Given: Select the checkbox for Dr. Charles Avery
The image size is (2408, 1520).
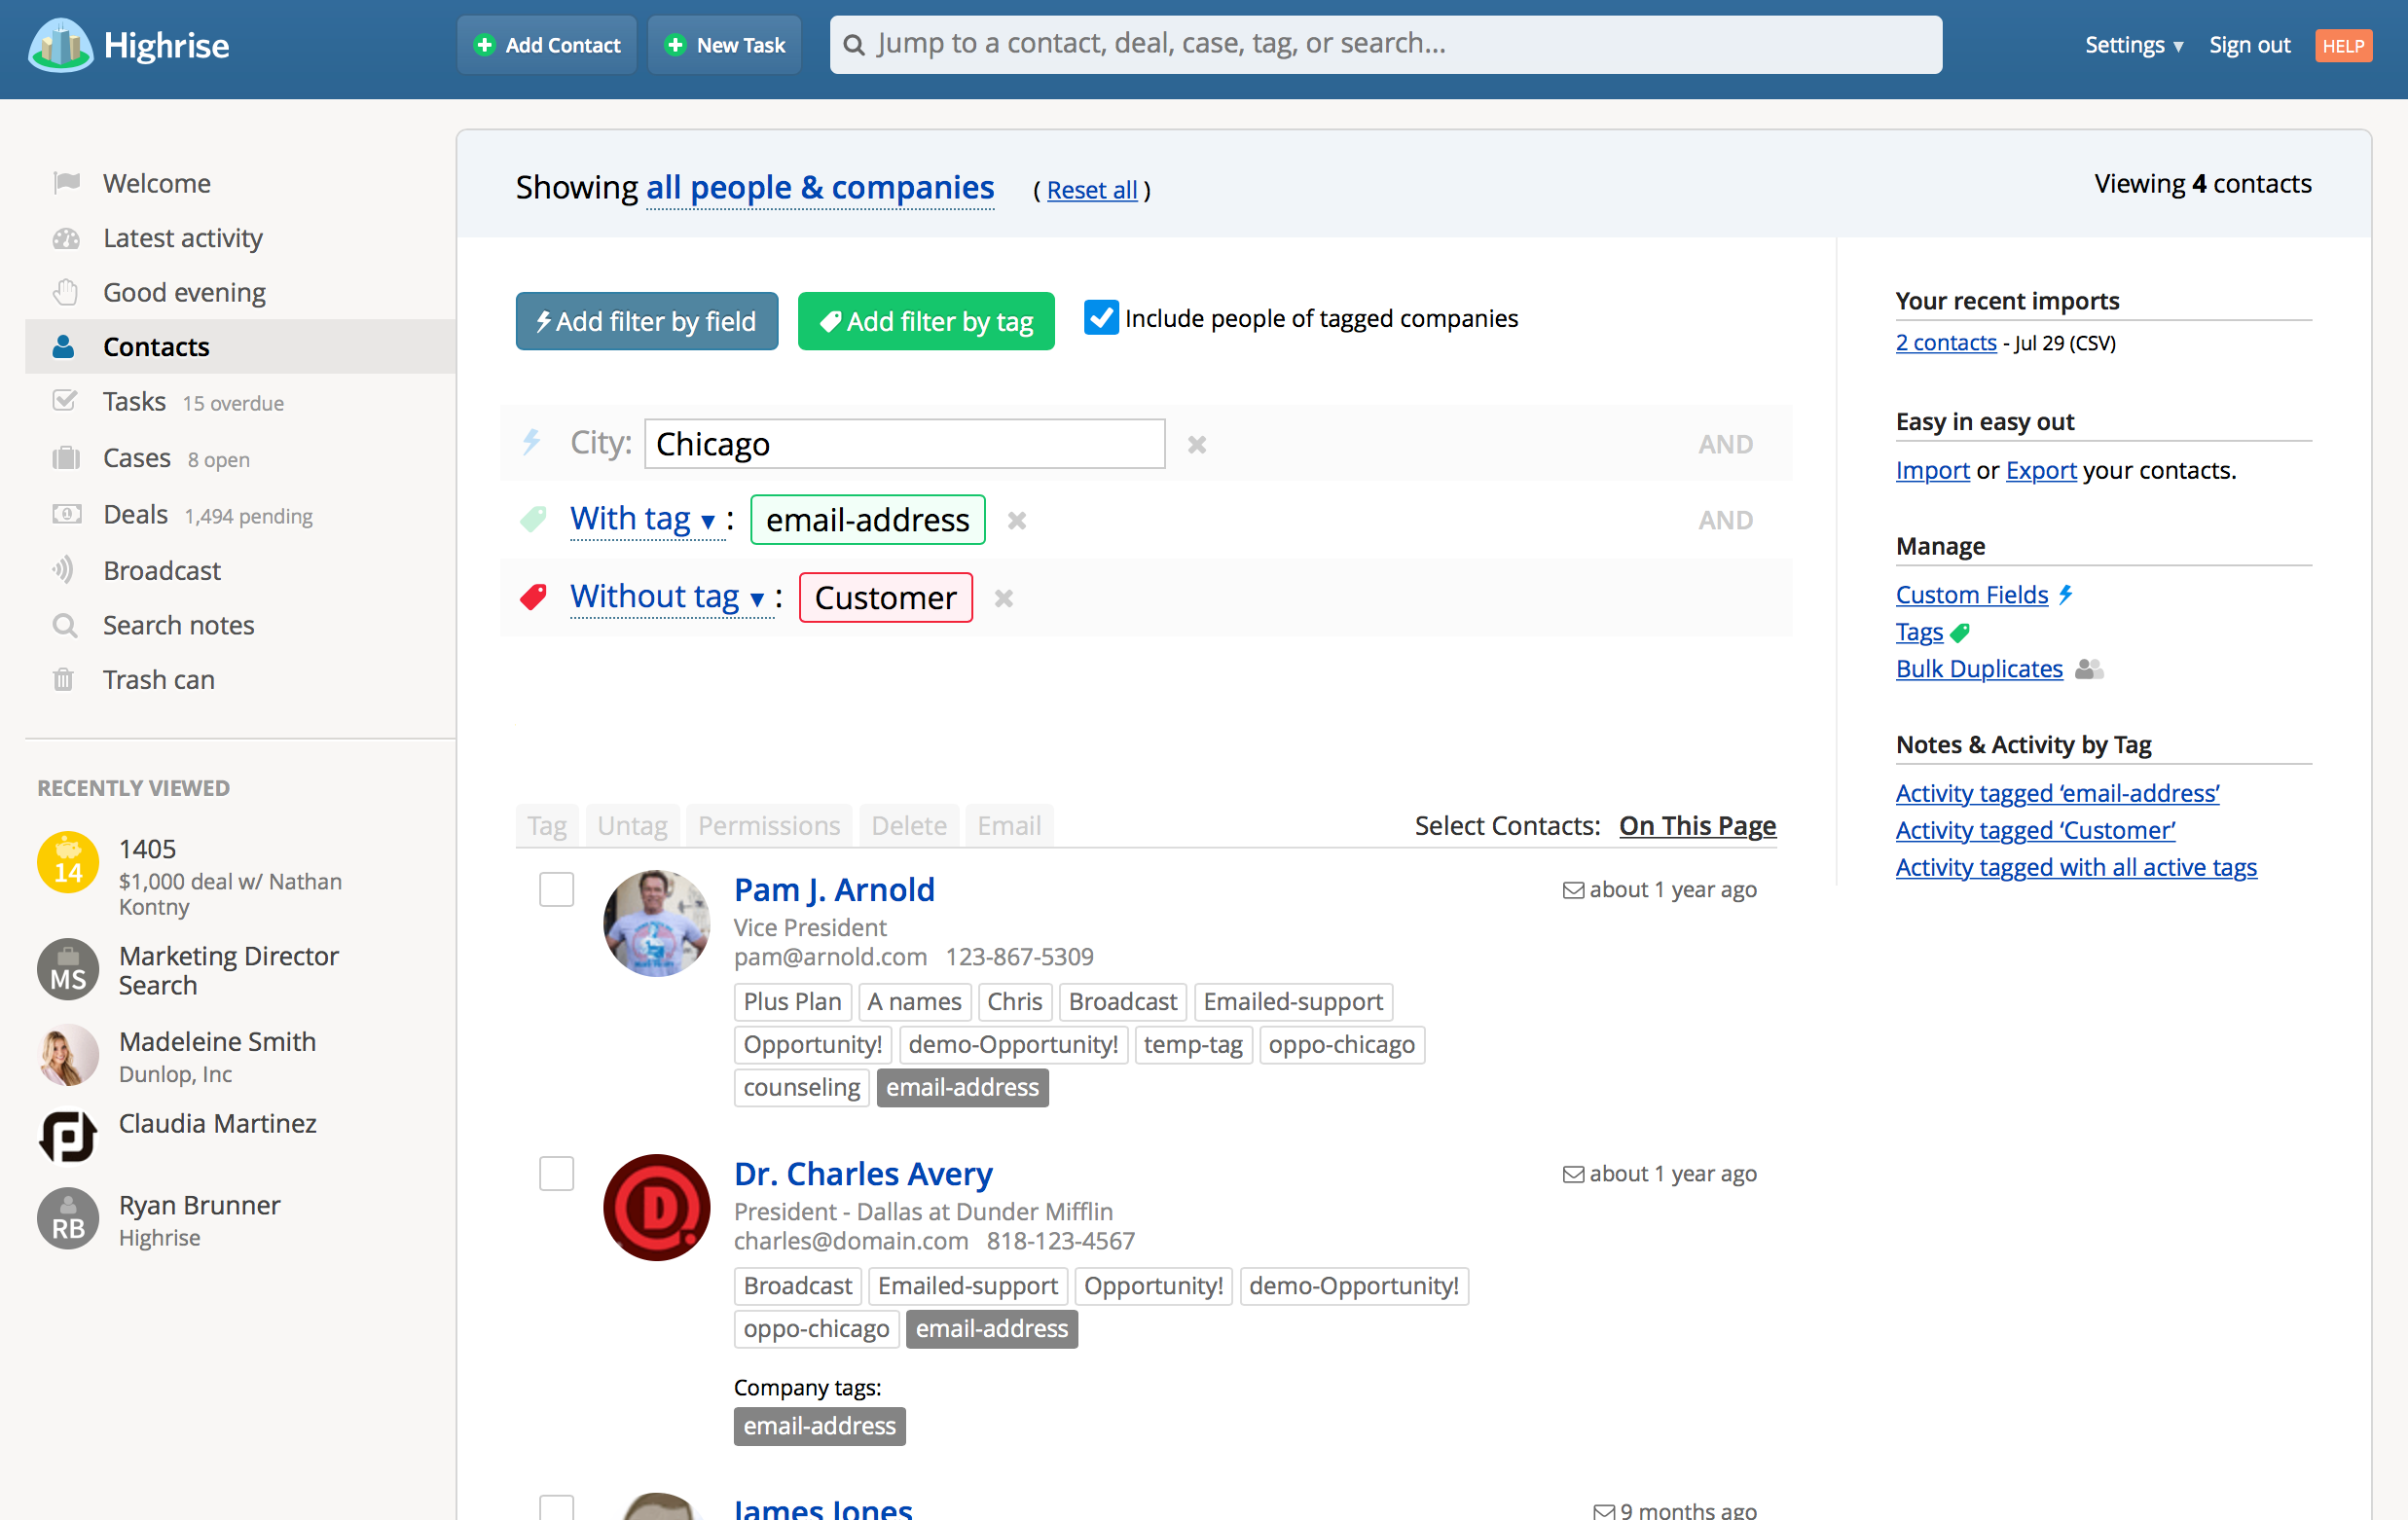Looking at the screenshot, I should [x=556, y=1173].
